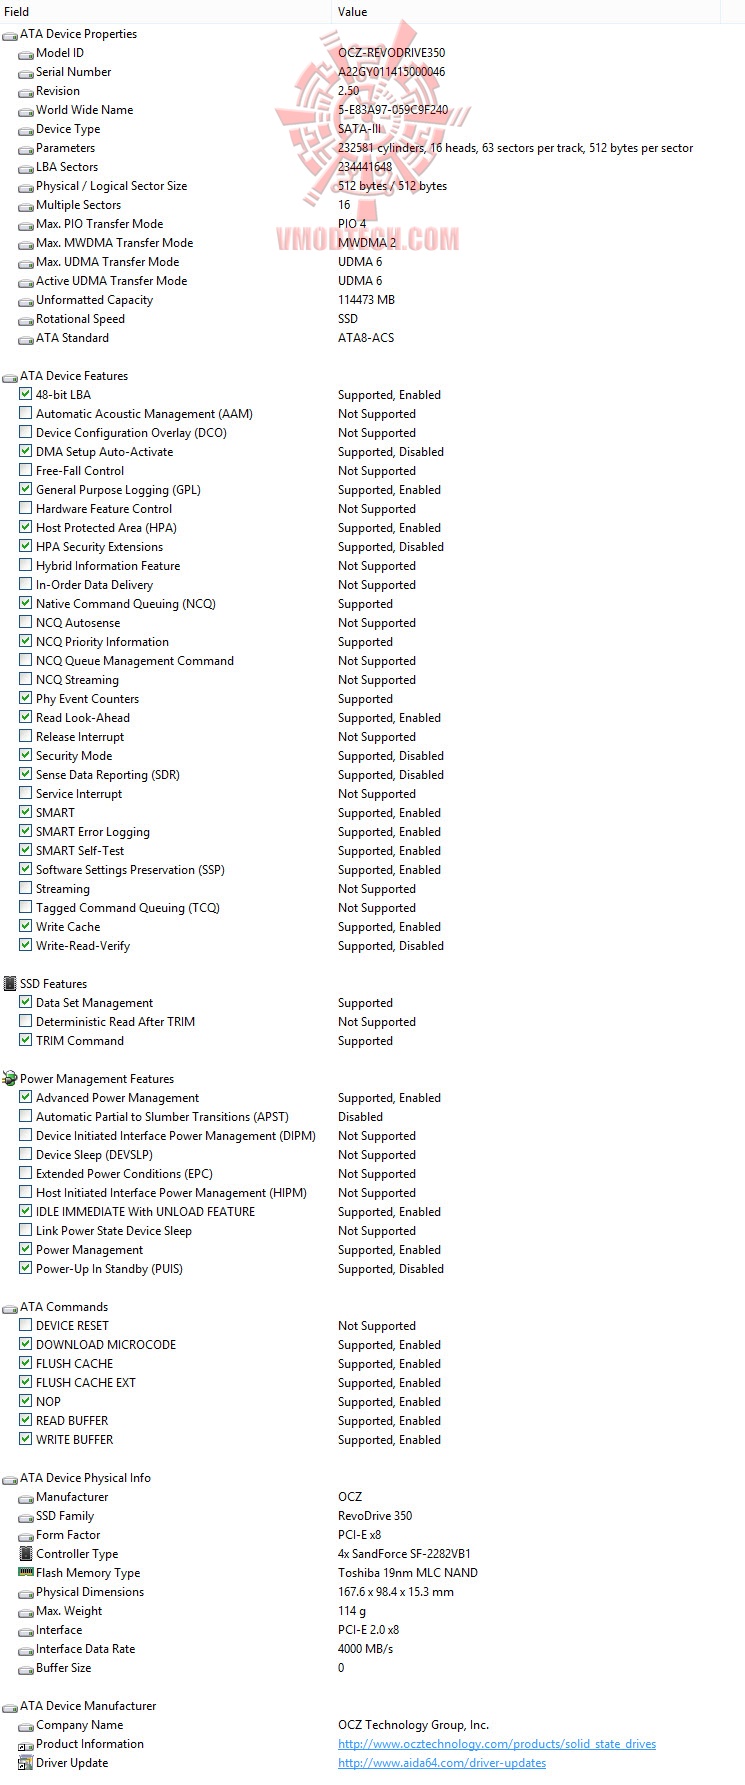Select the 114473 MB capacity value

tap(366, 300)
